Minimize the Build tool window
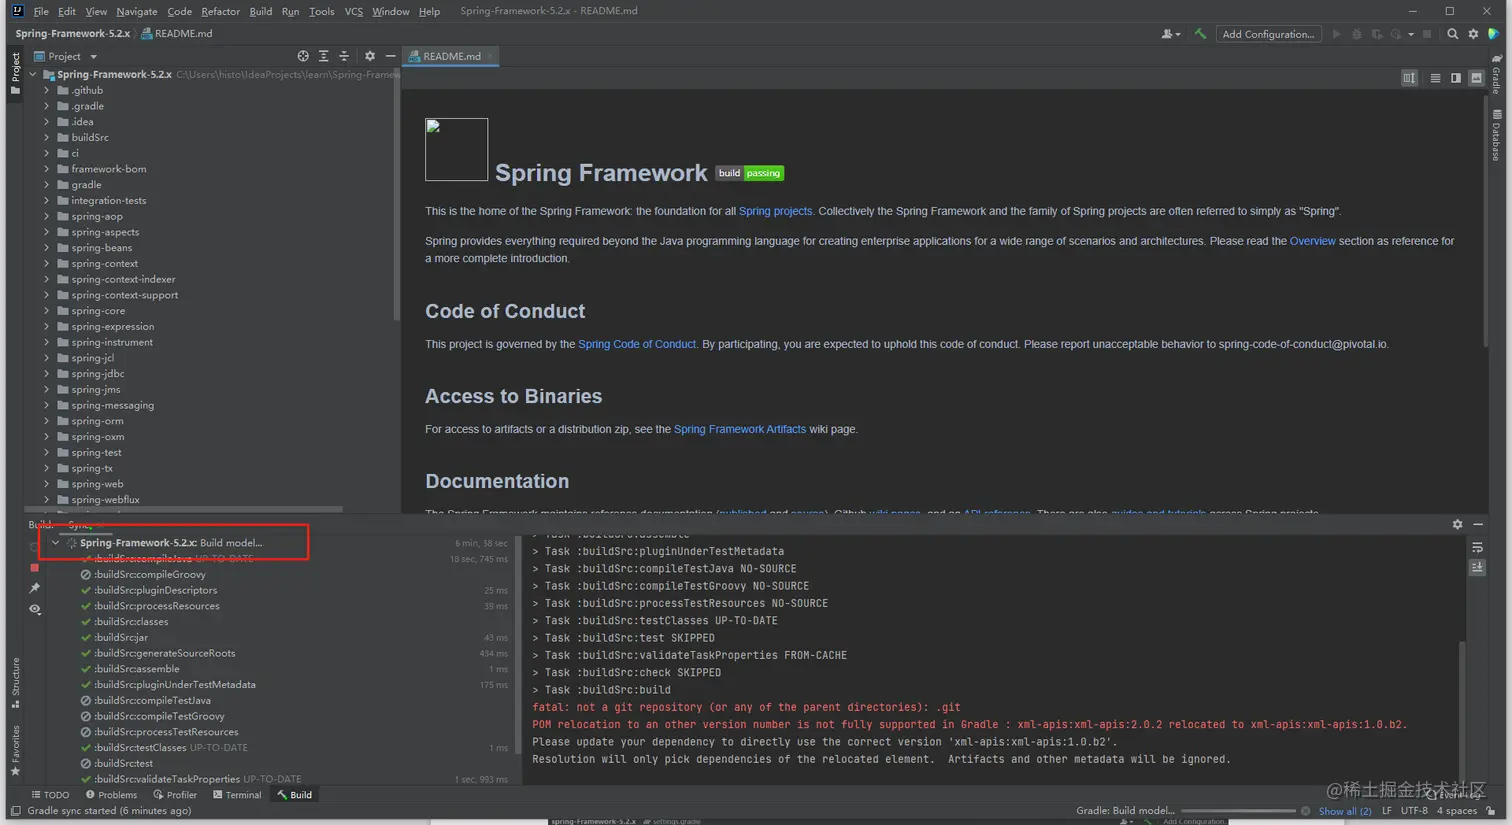 coord(1478,524)
